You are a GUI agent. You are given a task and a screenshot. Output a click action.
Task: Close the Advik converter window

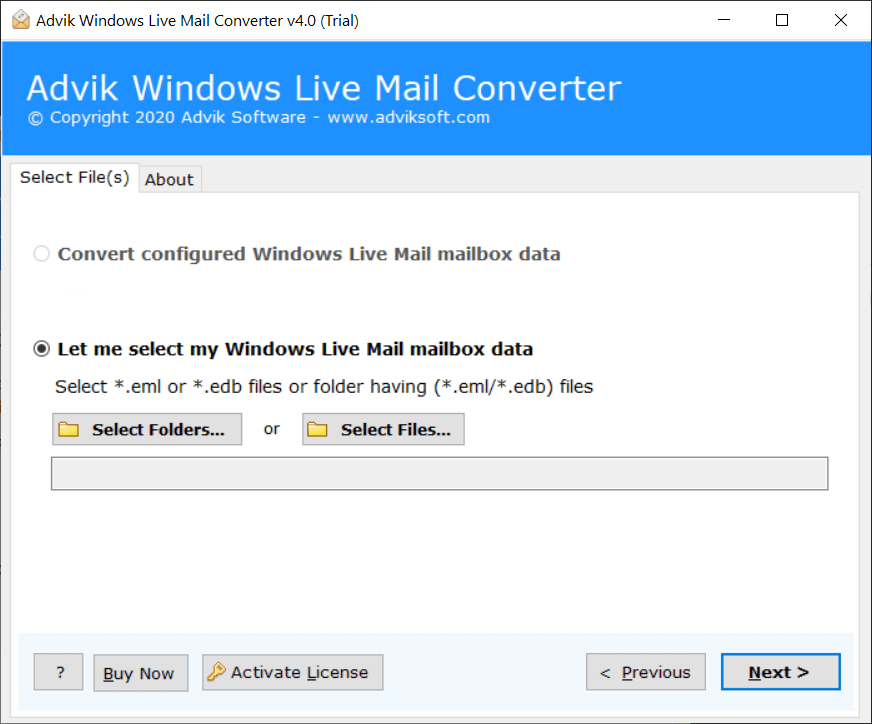(x=841, y=20)
